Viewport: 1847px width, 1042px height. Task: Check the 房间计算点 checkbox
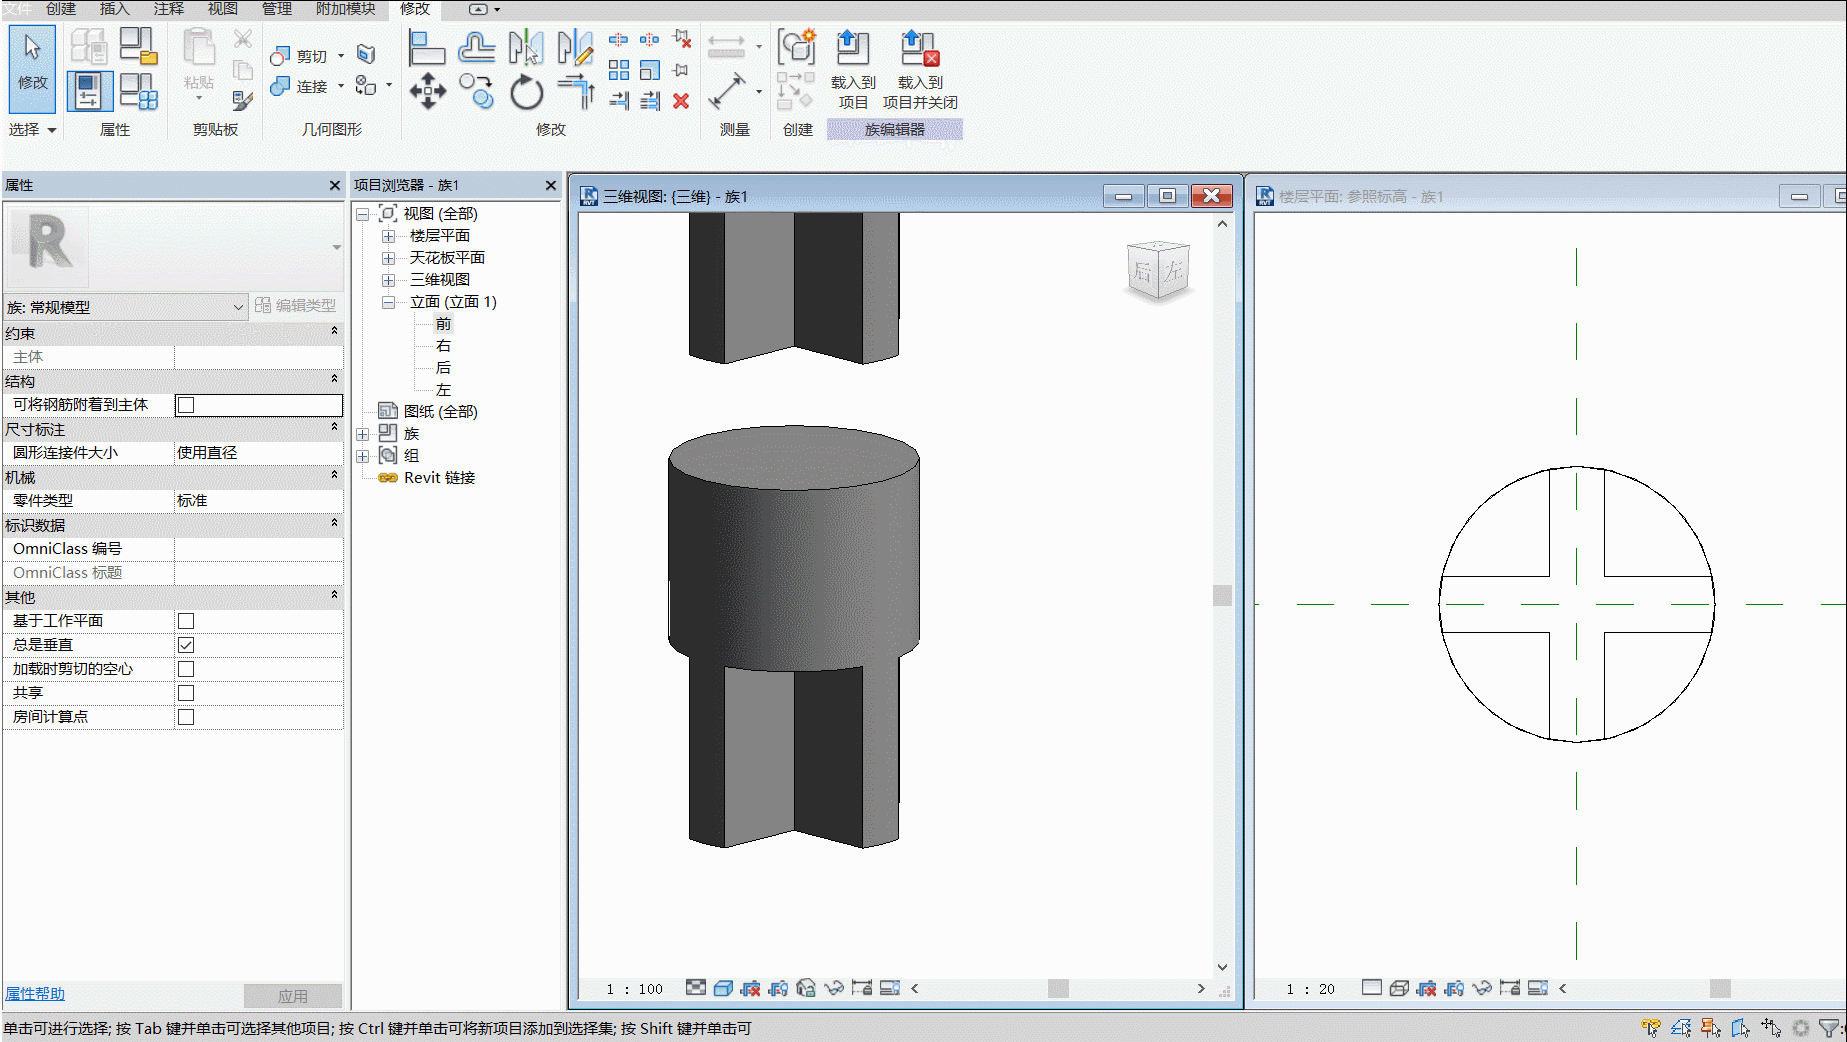186,717
